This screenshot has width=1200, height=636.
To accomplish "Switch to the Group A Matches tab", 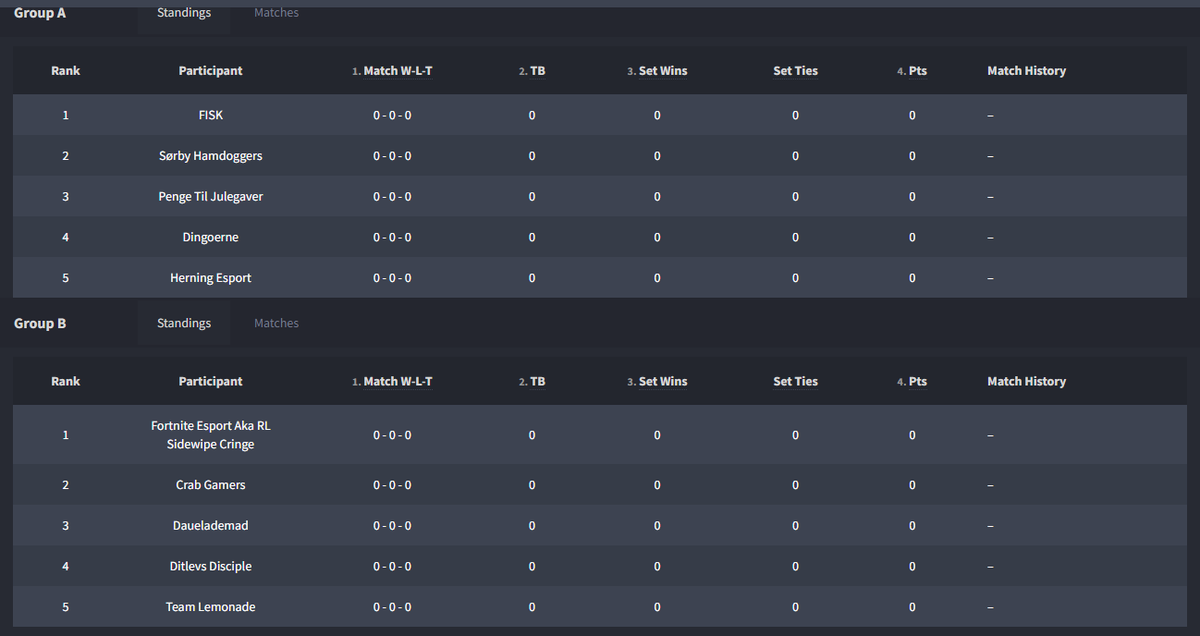I will point(276,14).
